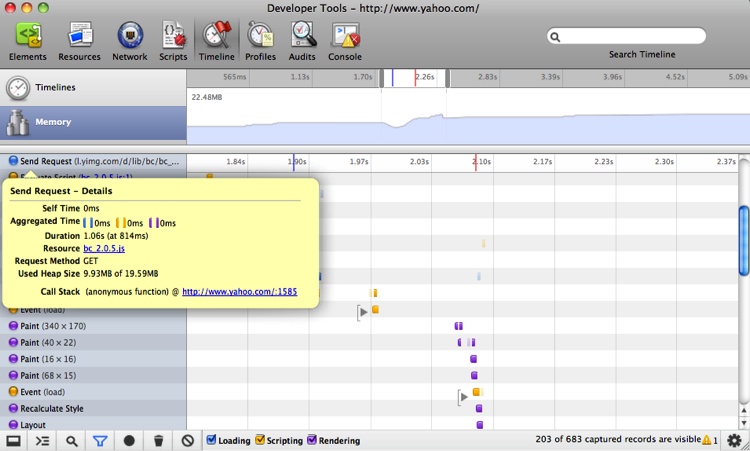
Task: Click the right overview window handle
Action: coord(447,78)
